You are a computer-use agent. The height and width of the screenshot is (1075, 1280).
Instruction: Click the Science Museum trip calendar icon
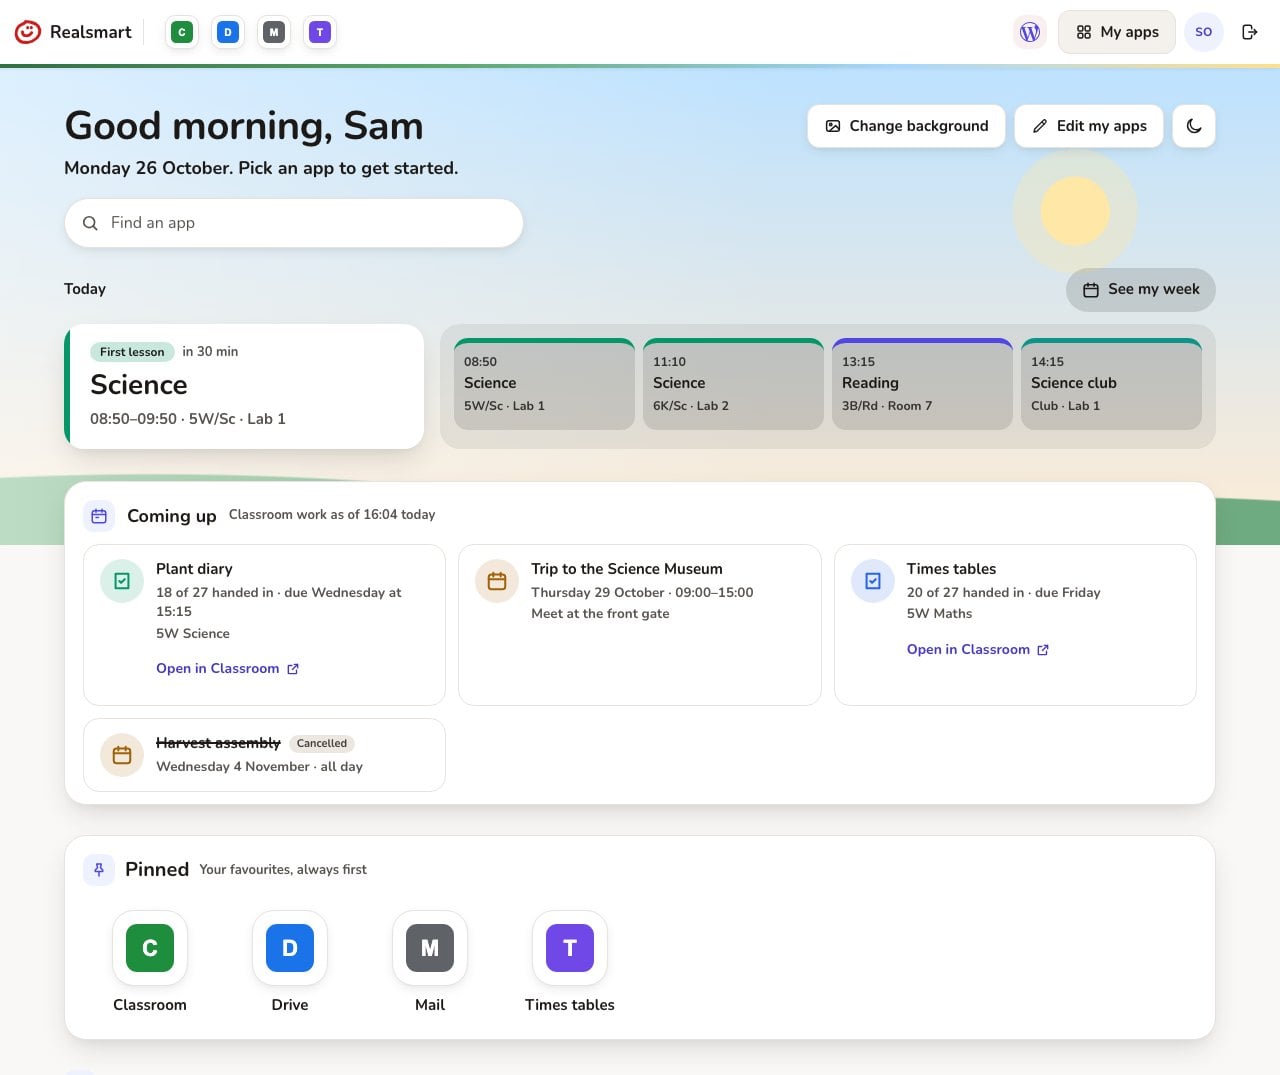pyautogui.click(x=497, y=581)
